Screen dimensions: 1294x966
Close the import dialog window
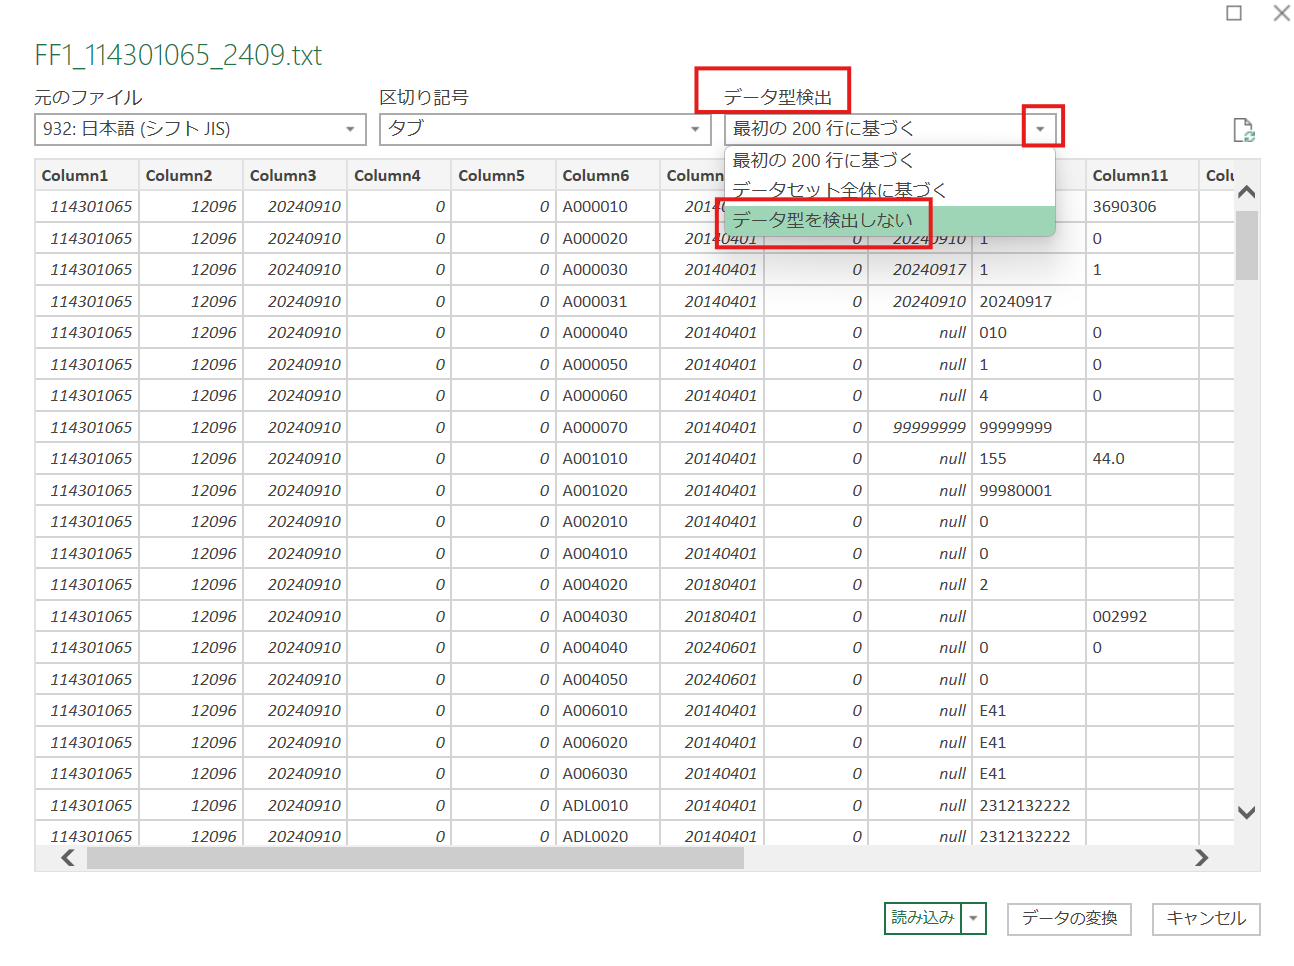pos(1281,13)
